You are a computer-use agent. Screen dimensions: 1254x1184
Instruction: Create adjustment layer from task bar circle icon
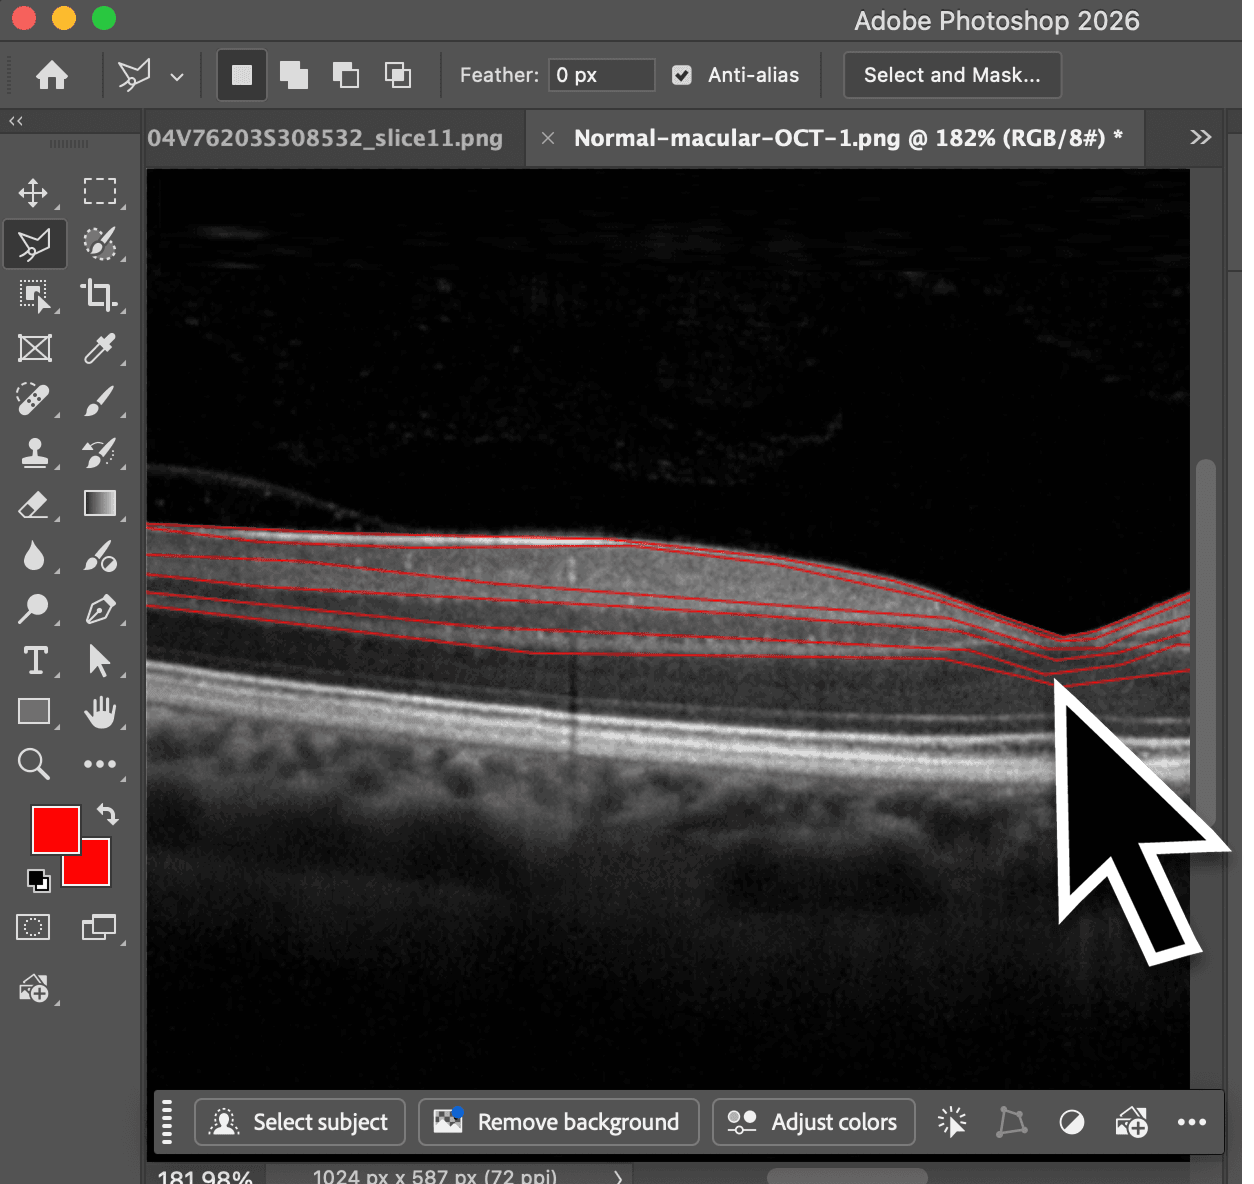pyautogui.click(x=1072, y=1122)
